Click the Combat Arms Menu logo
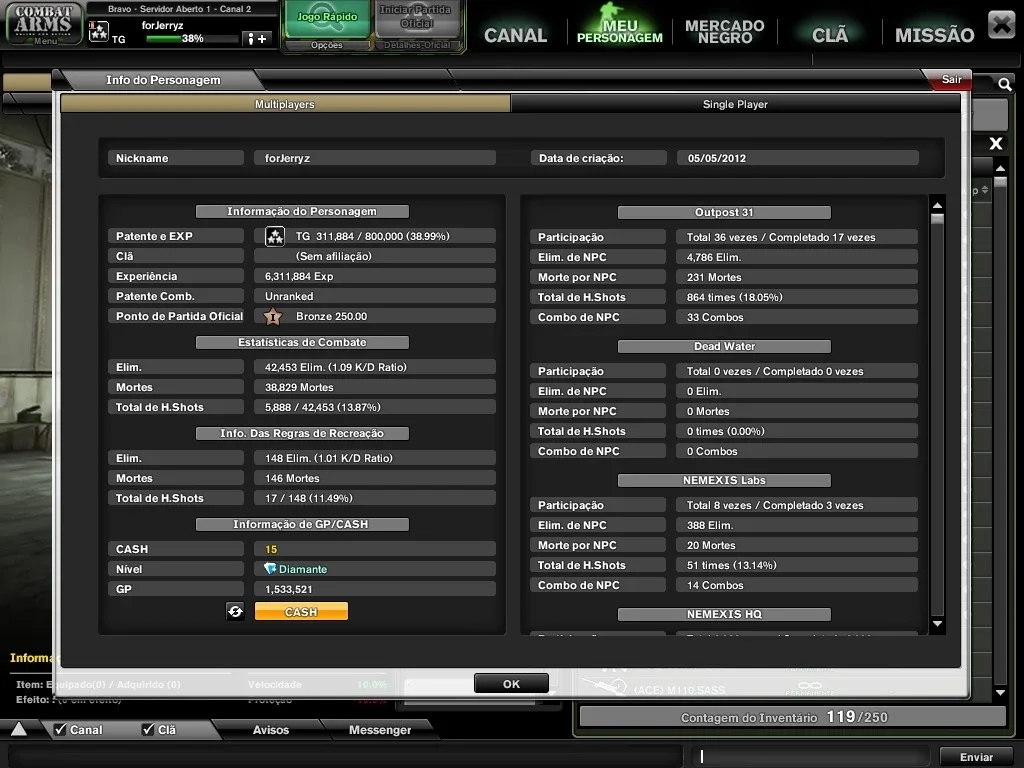 pos(44,24)
